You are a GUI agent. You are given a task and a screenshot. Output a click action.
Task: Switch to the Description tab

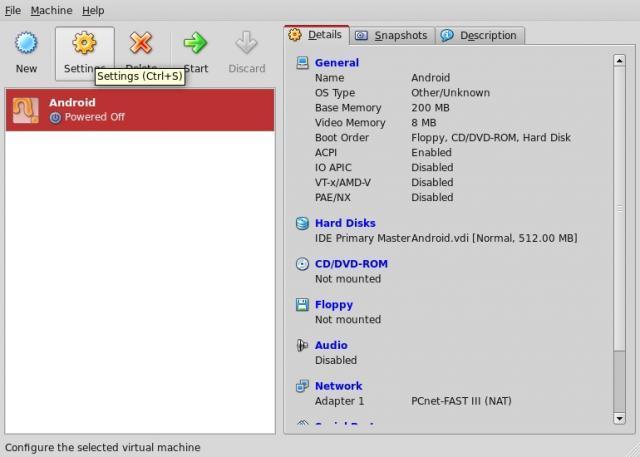(x=480, y=35)
